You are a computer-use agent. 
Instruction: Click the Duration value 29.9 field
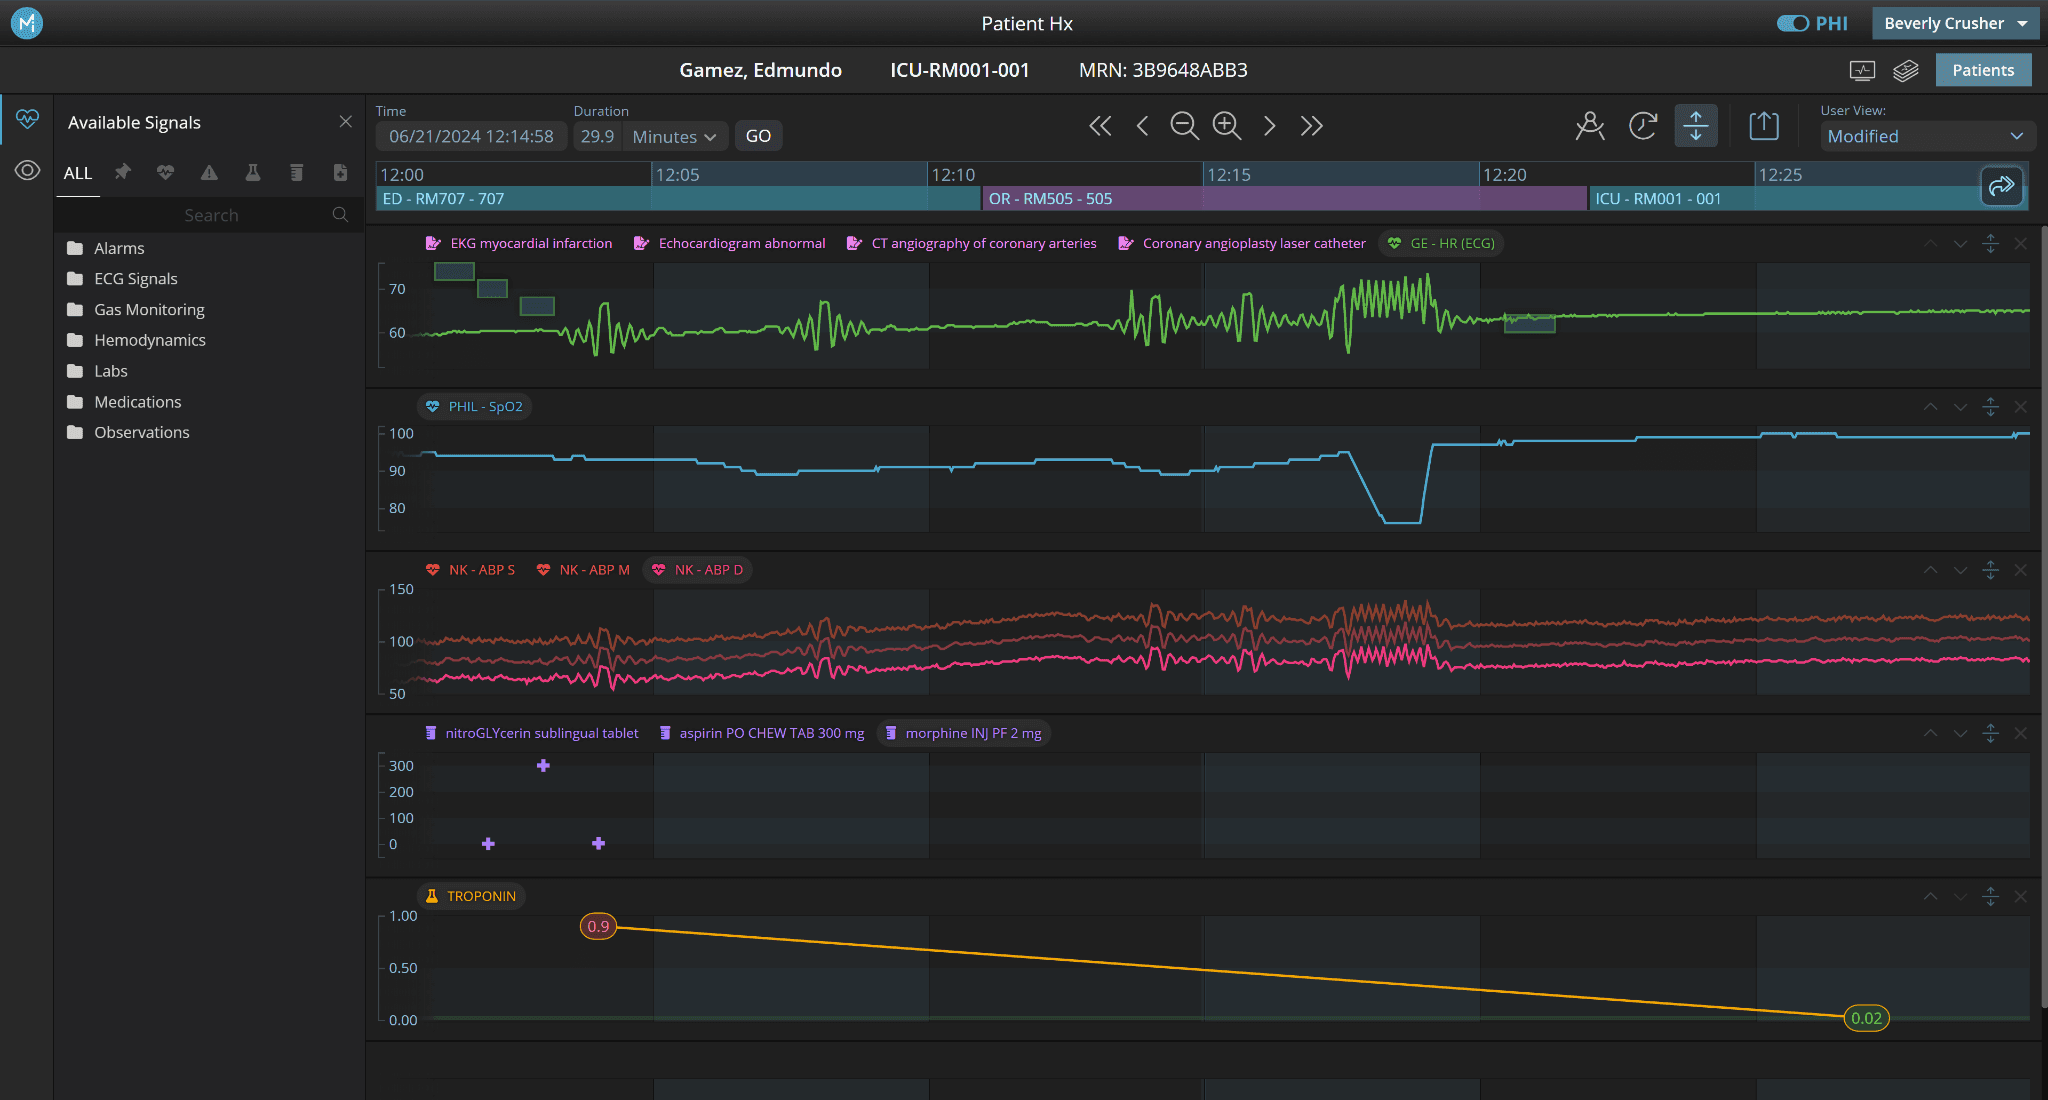point(597,136)
